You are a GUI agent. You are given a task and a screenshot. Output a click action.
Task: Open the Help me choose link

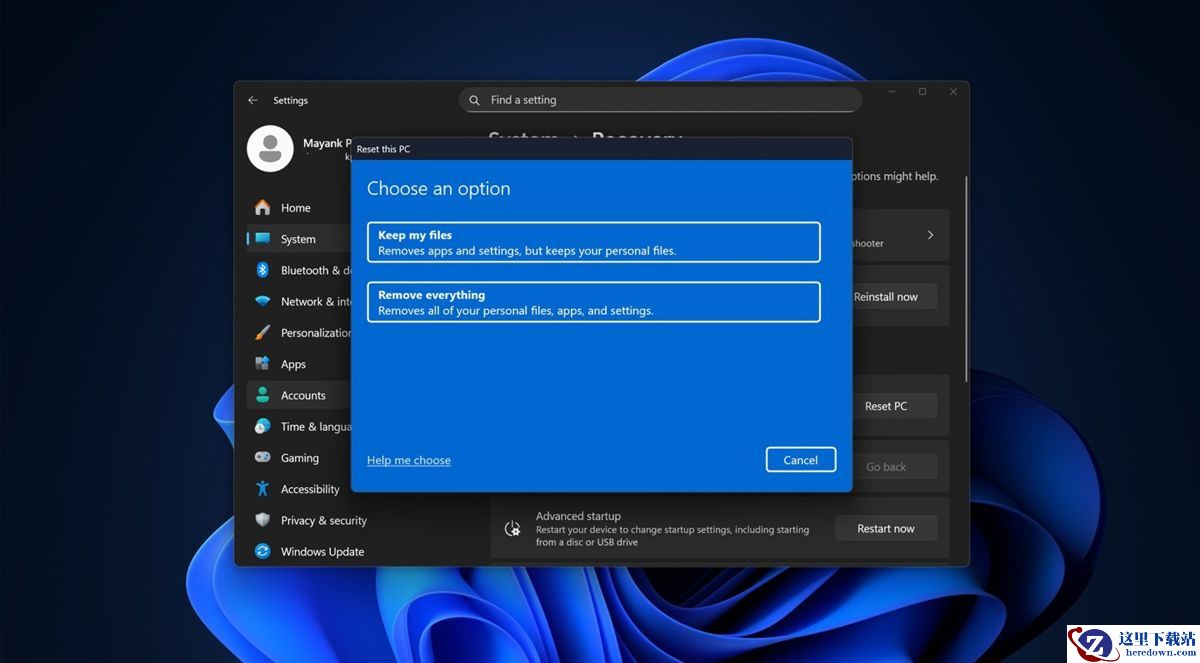tap(409, 460)
